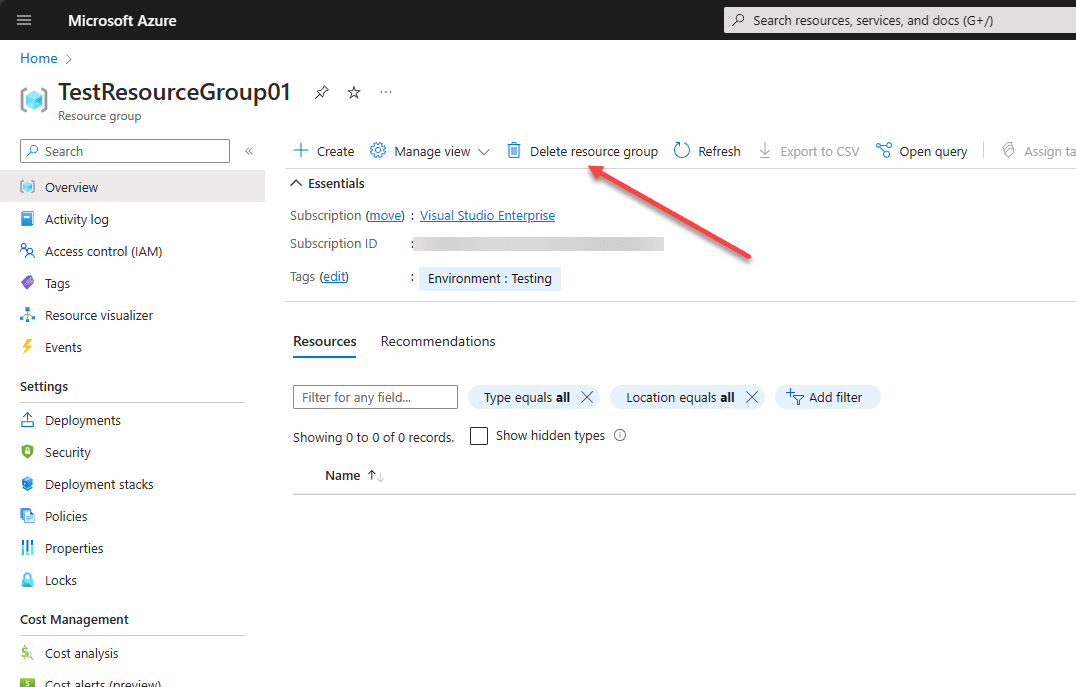1076x687 pixels.
Task: Switch to the Recommendations tab
Action: pos(438,341)
